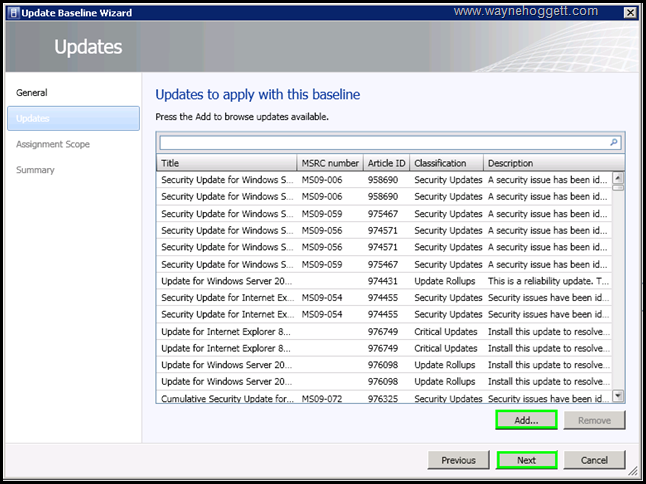Viewport: 646px width, 484px height.
Task: Cancel the wizard
Action: pos(594,460)
